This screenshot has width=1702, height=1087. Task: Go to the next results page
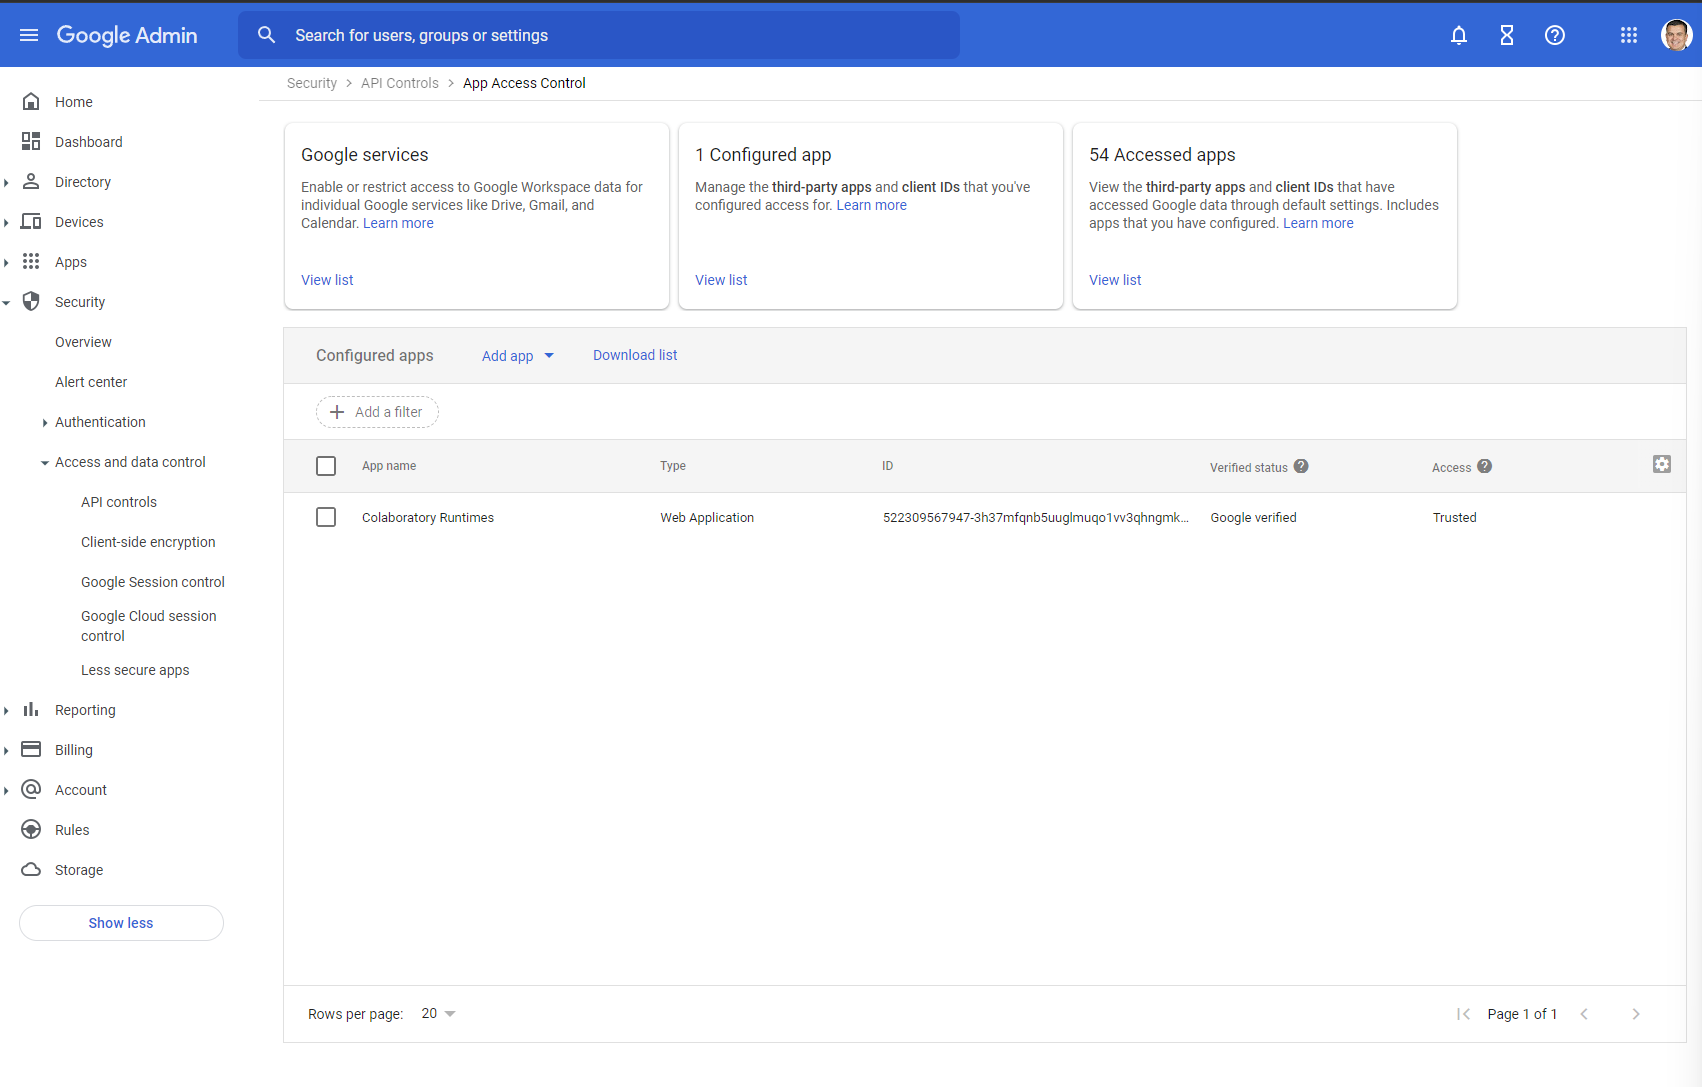coord(1636,1014)
